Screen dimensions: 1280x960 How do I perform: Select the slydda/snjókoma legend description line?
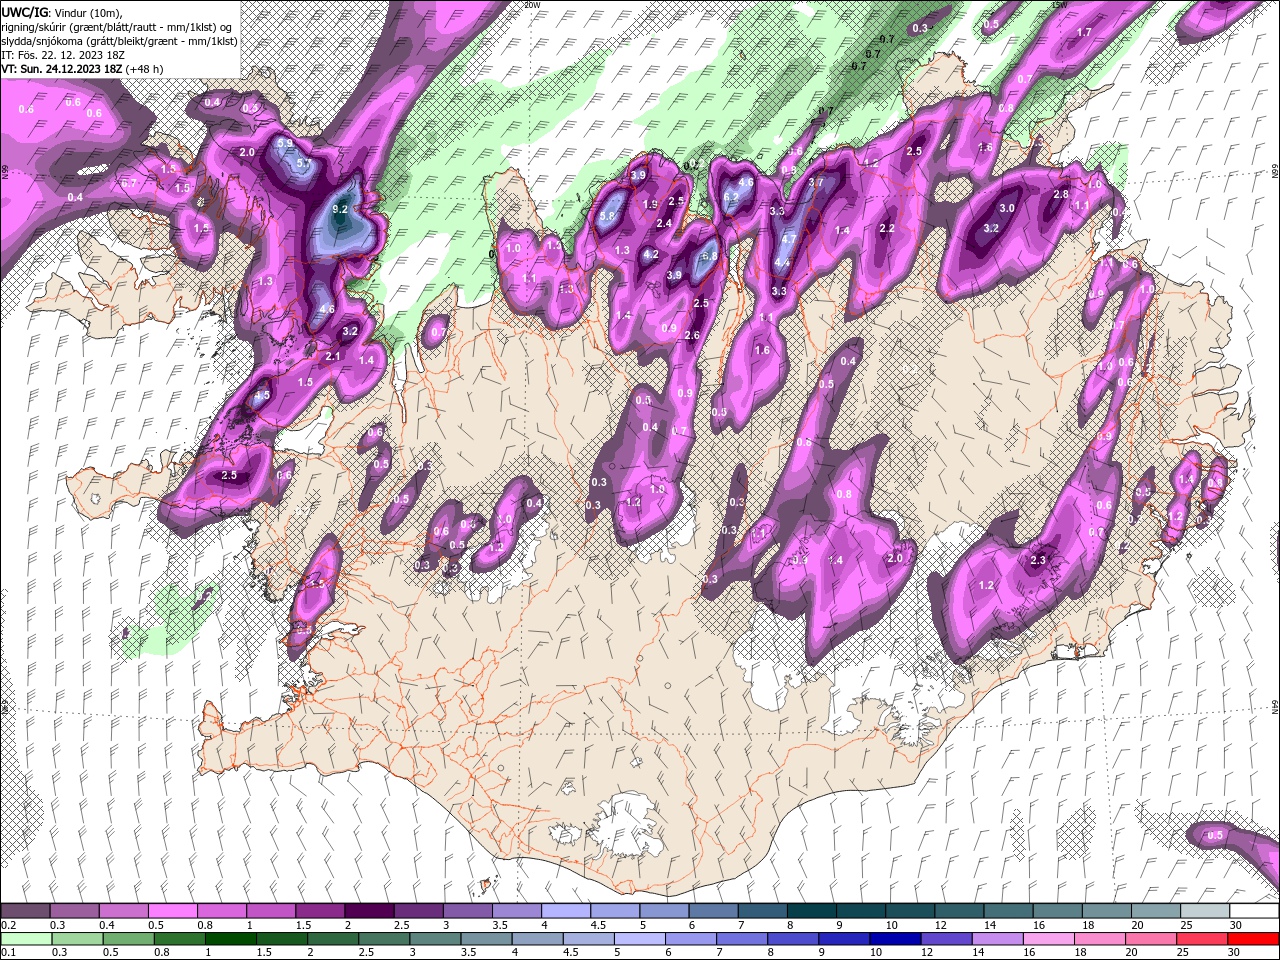[x=119, y=41]
